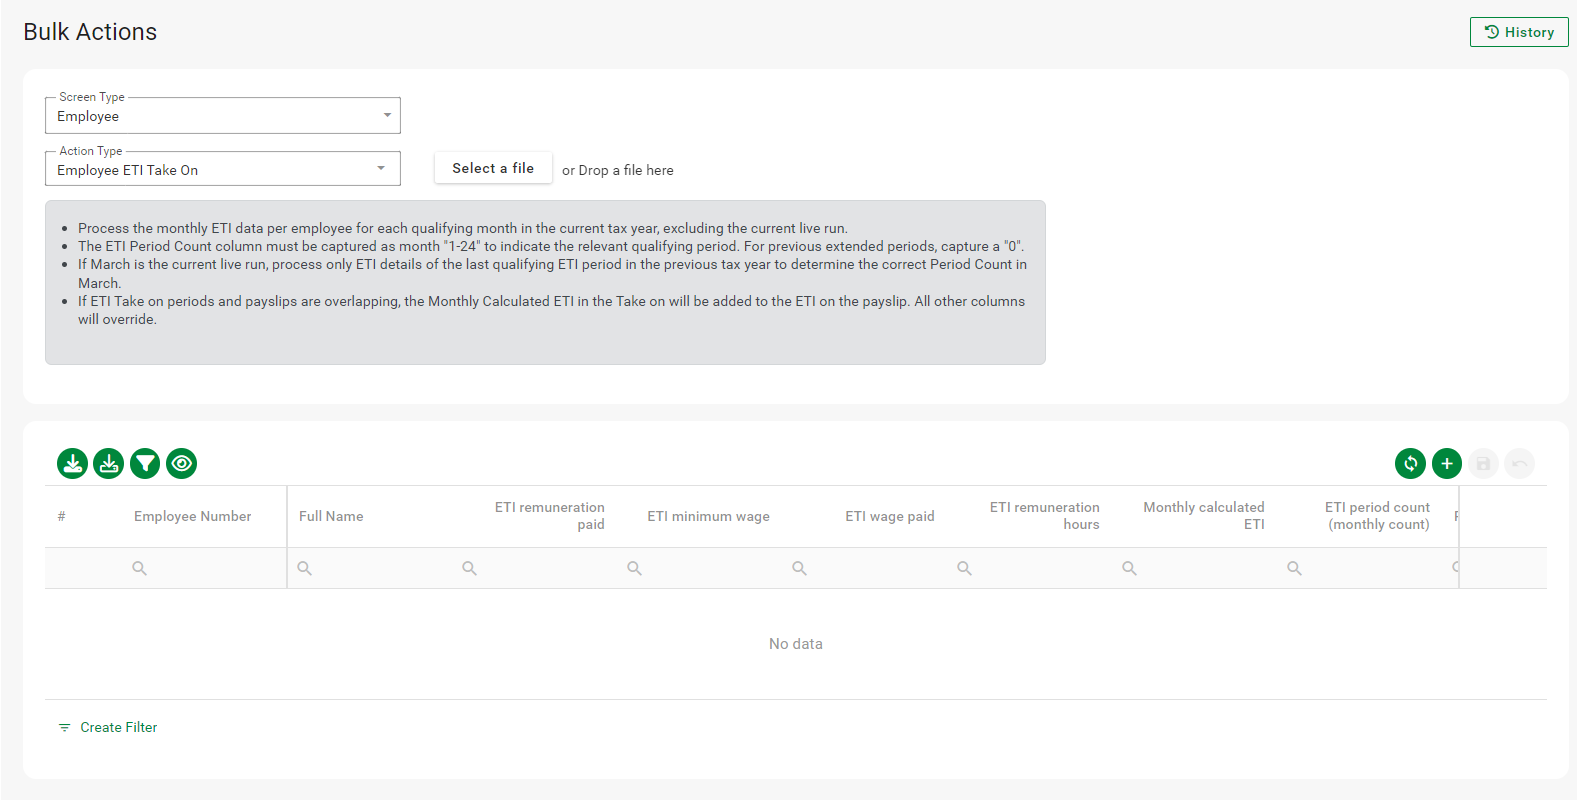Click the greyed-out save disk icon

pos(1483,463)
